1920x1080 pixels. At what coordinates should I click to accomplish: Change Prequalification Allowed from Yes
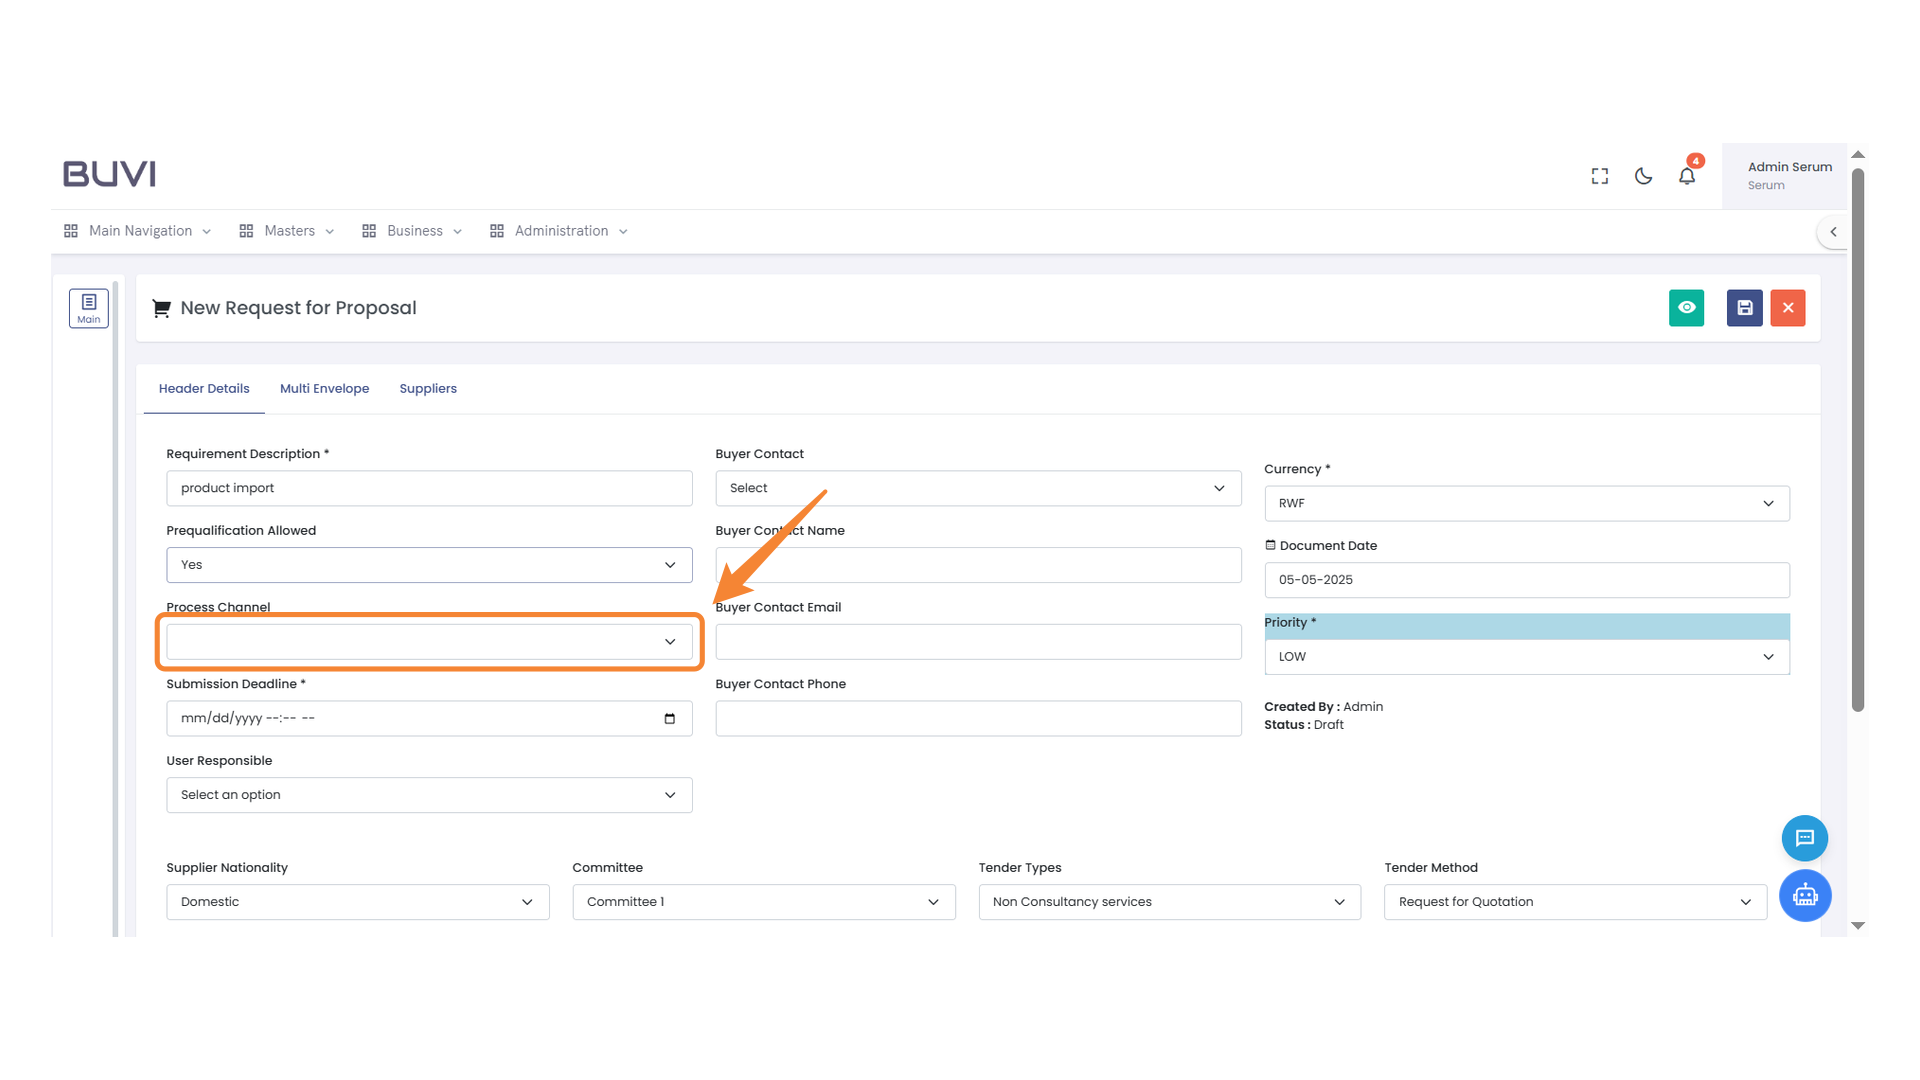(428, 564)
